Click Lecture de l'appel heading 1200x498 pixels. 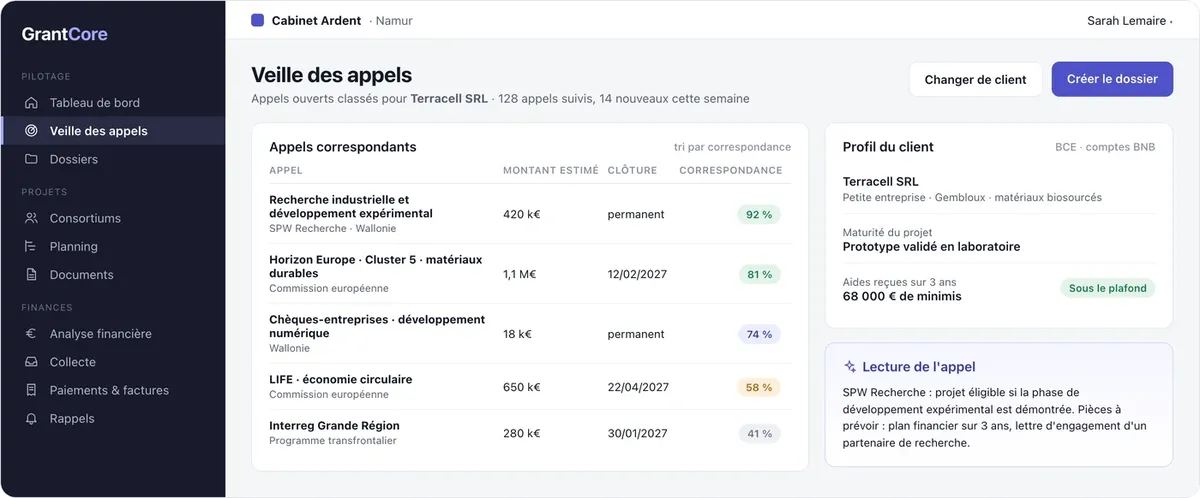click(x=919, y=367)
